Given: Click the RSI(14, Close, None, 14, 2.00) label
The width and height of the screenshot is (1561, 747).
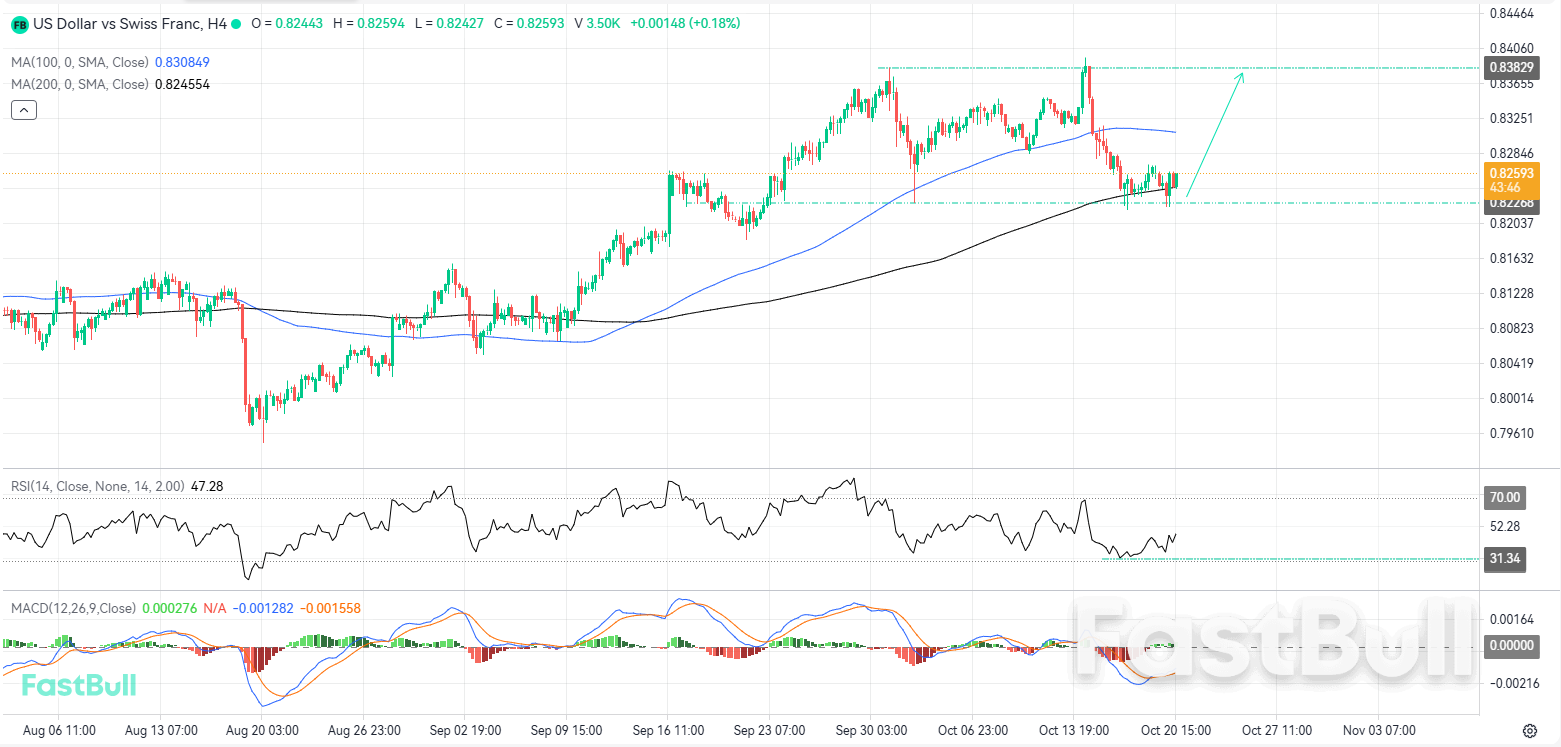Looking at the screenshot, I should tap(98, 486).
